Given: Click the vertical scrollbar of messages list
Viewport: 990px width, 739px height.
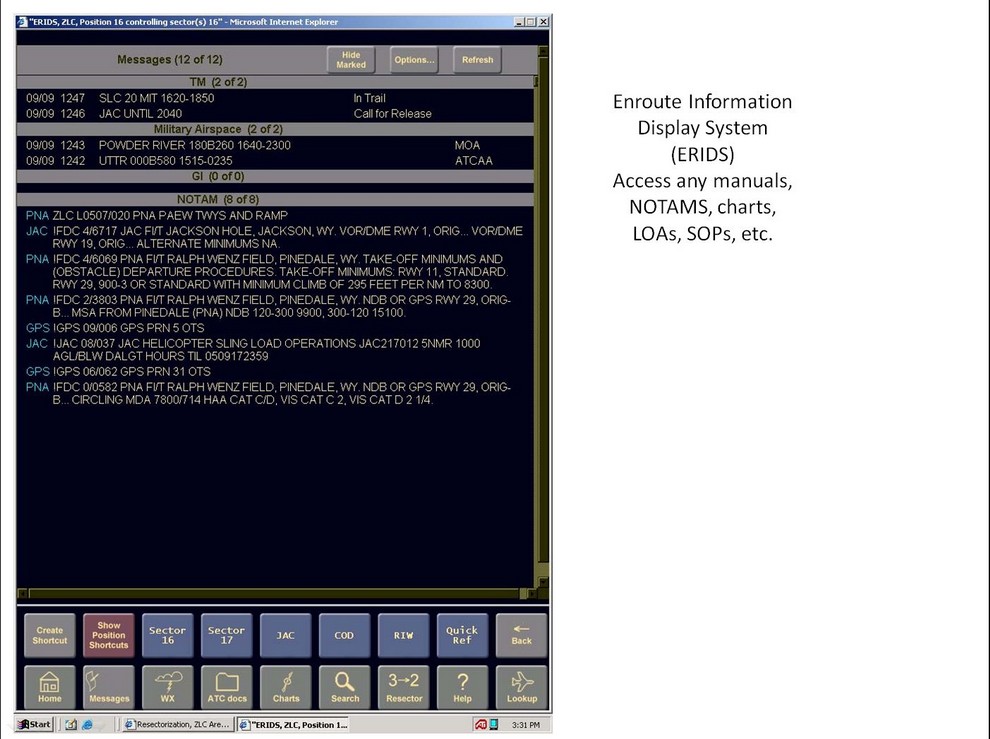Looking at the screenshot, I should [543, 330].
